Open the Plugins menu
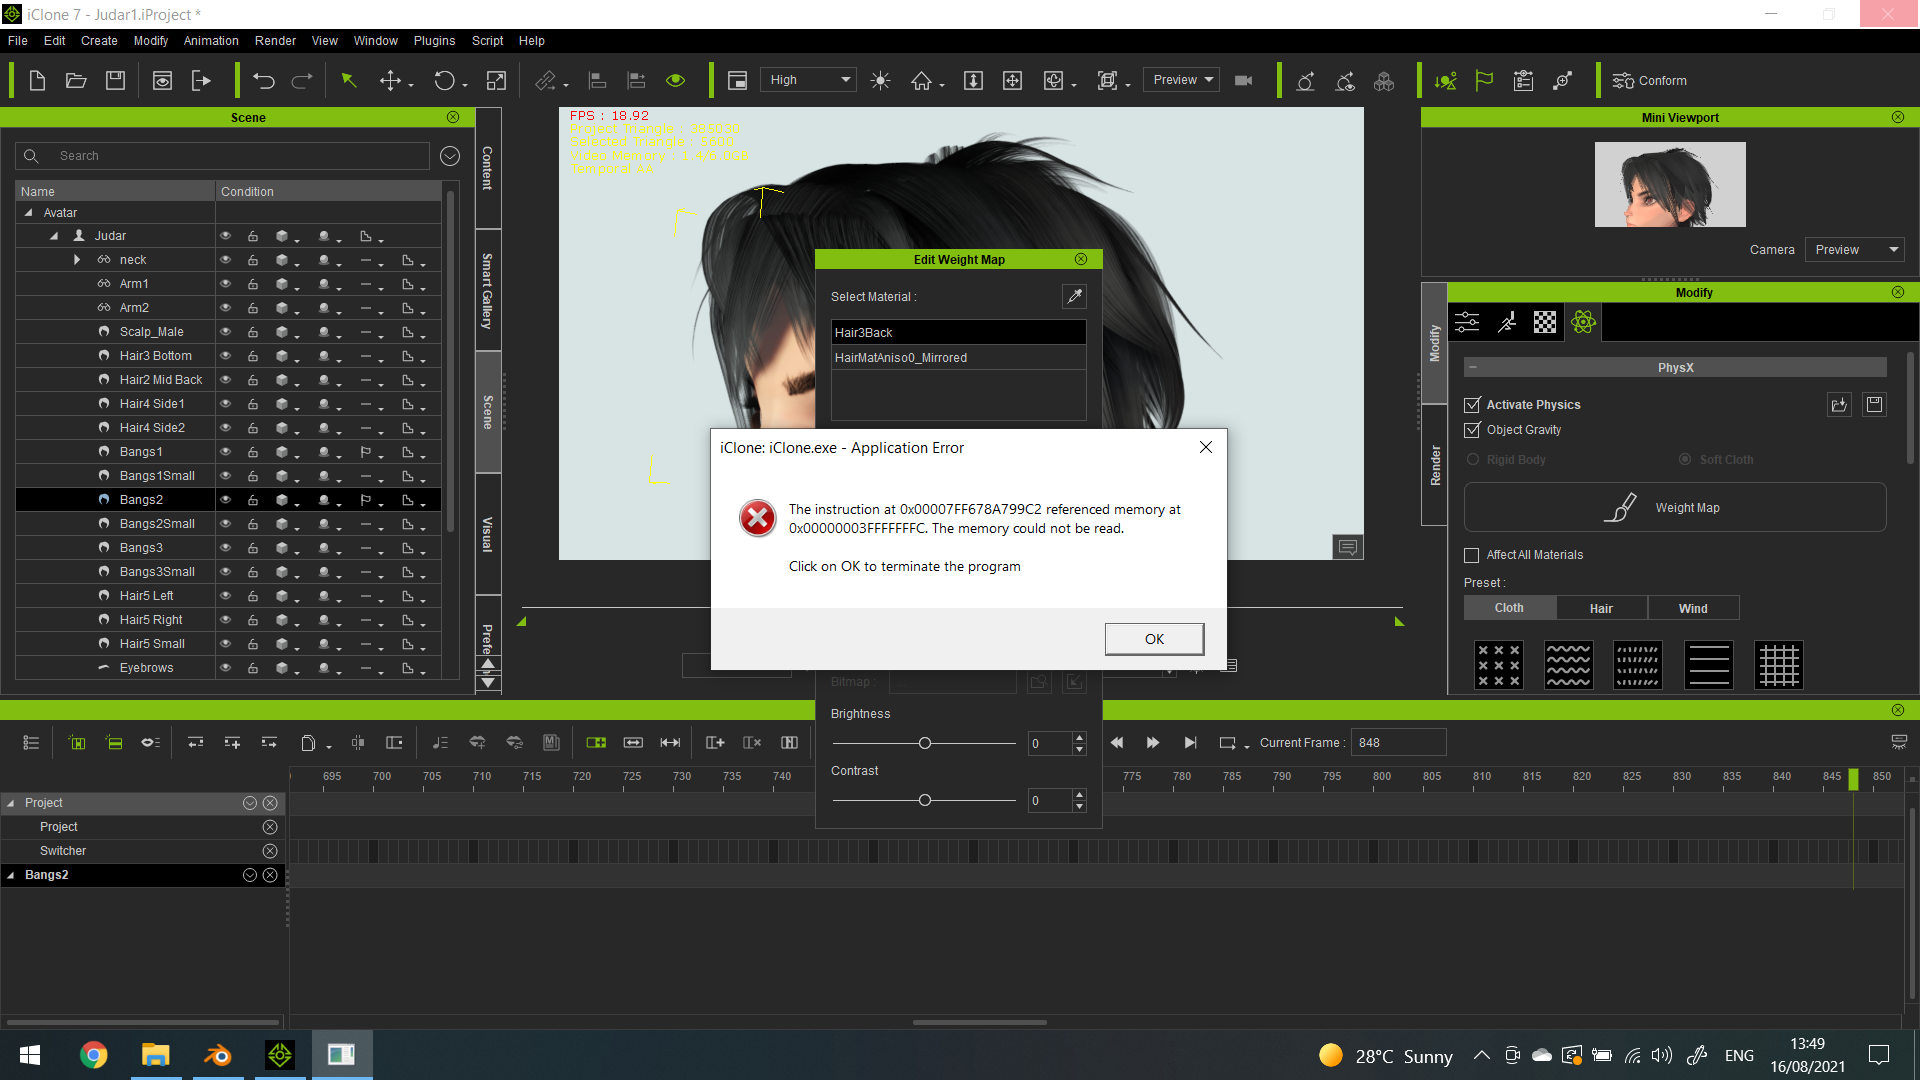Image resolution: width=1920 pixels, height=1080 pixels. pos(434,41)
